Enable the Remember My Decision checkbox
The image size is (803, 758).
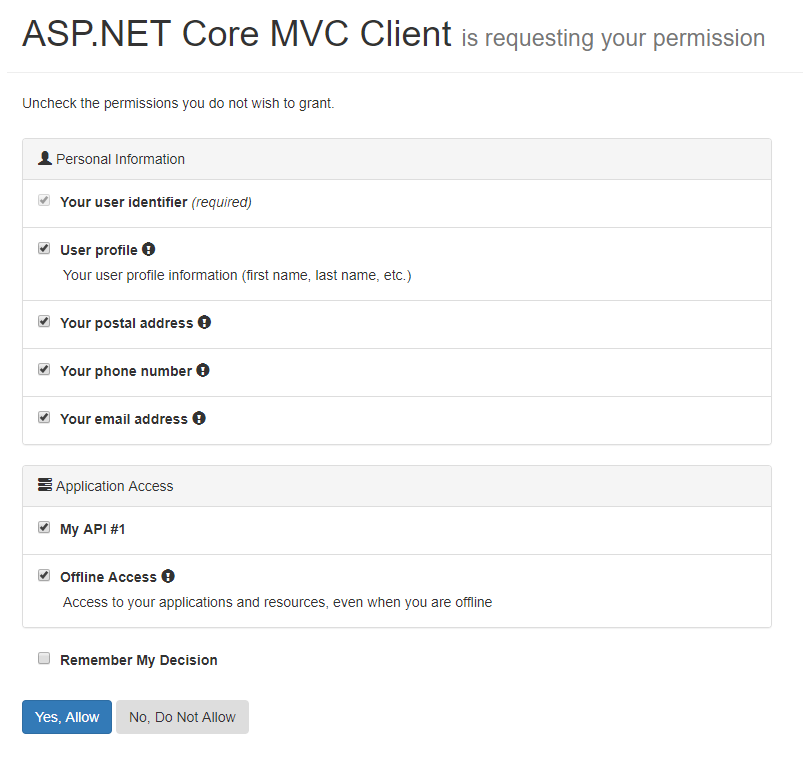point(44,659)
